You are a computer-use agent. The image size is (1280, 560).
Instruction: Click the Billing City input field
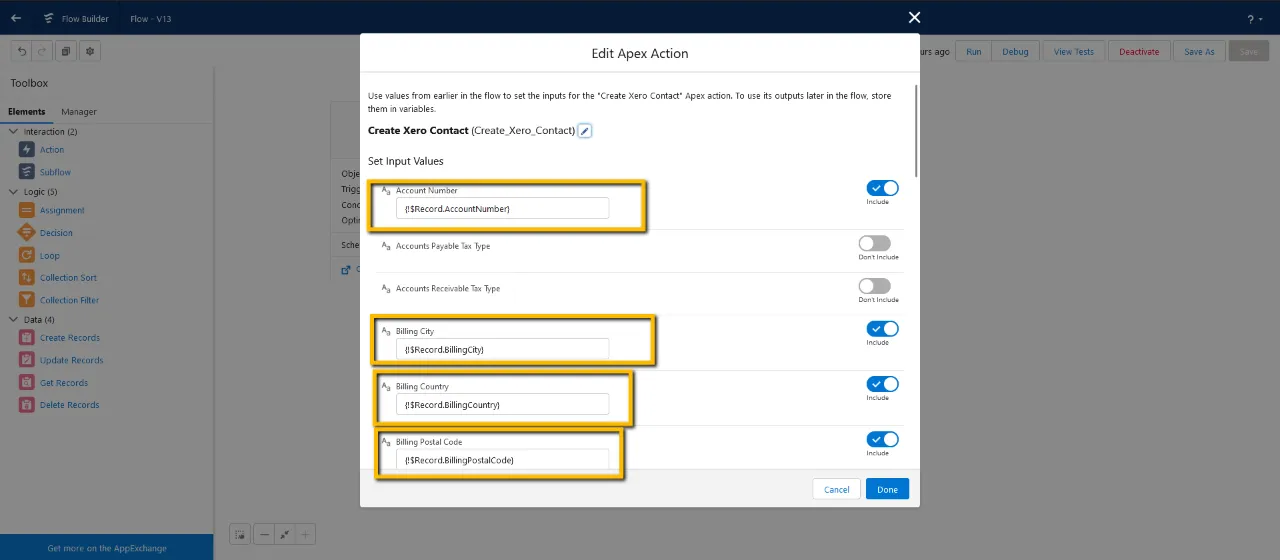(x=502, y=349)
